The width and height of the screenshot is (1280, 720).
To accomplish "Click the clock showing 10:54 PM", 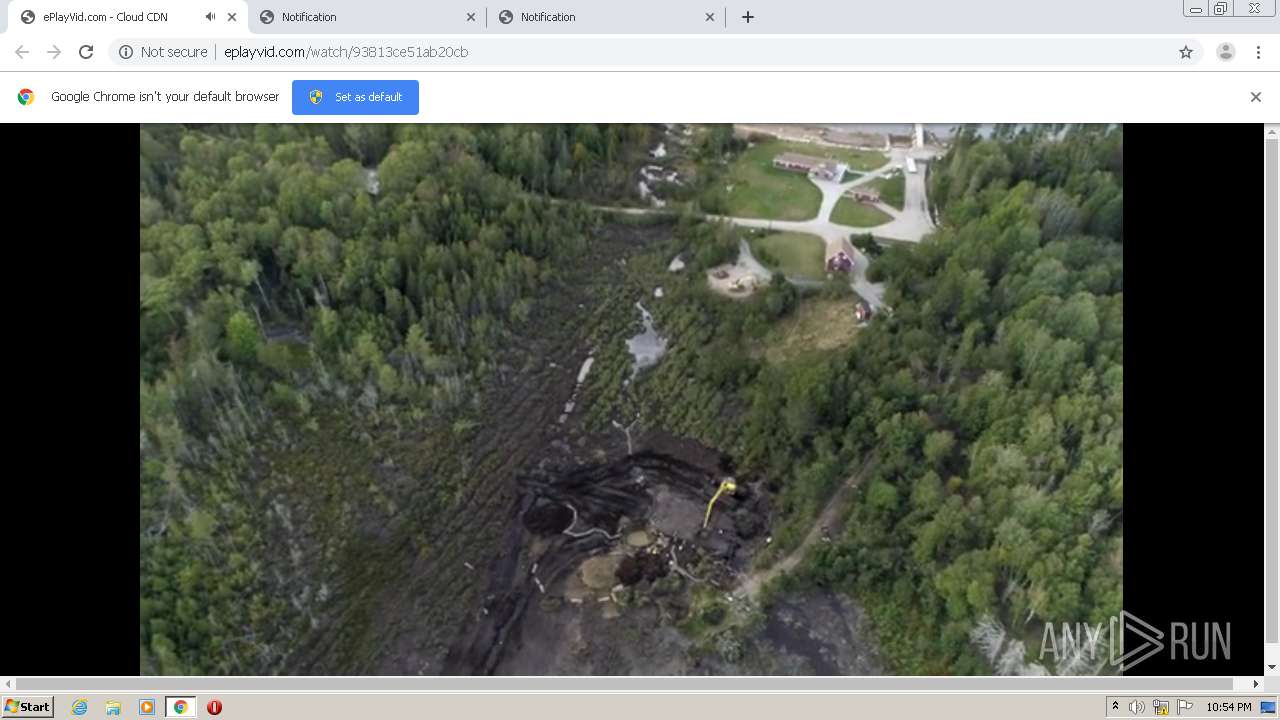I will 1229,707.
